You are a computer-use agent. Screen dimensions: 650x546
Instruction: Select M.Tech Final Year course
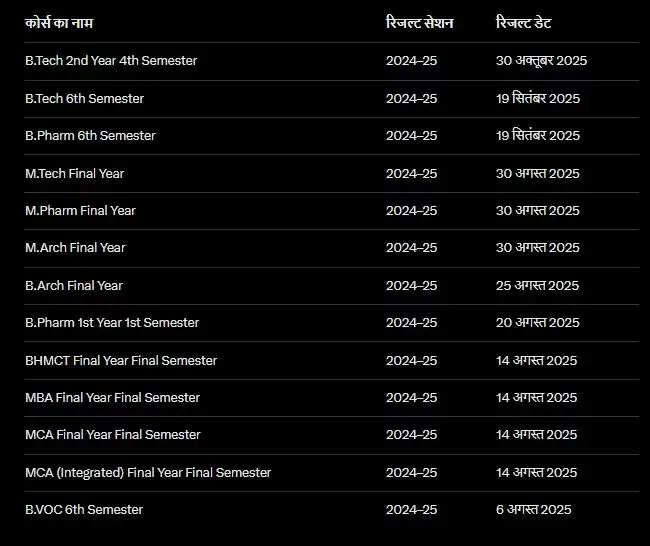pos(74,173)
